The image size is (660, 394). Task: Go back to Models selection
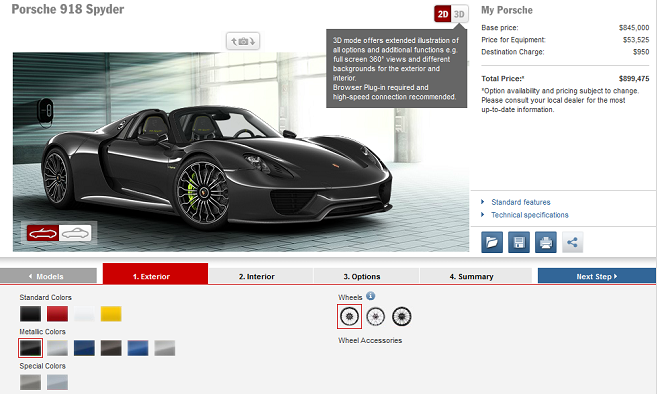[x=48, y=276]
